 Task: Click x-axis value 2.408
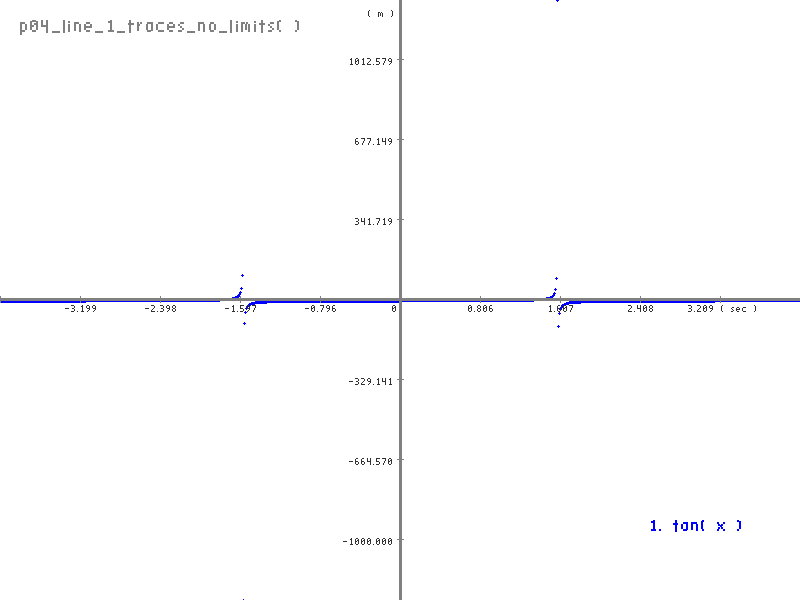click(x=640, y=309)
